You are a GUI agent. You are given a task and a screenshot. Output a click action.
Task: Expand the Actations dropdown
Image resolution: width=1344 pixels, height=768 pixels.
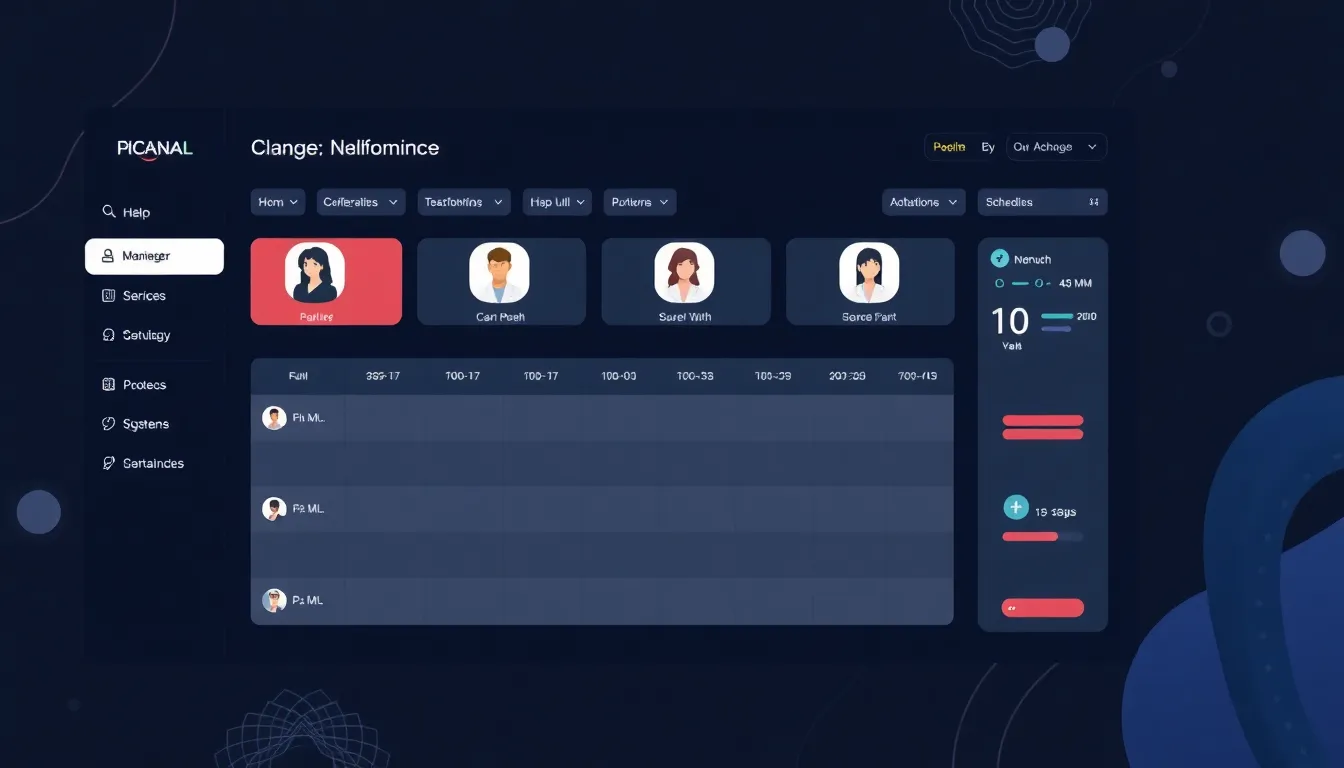(x=923, y=202)
